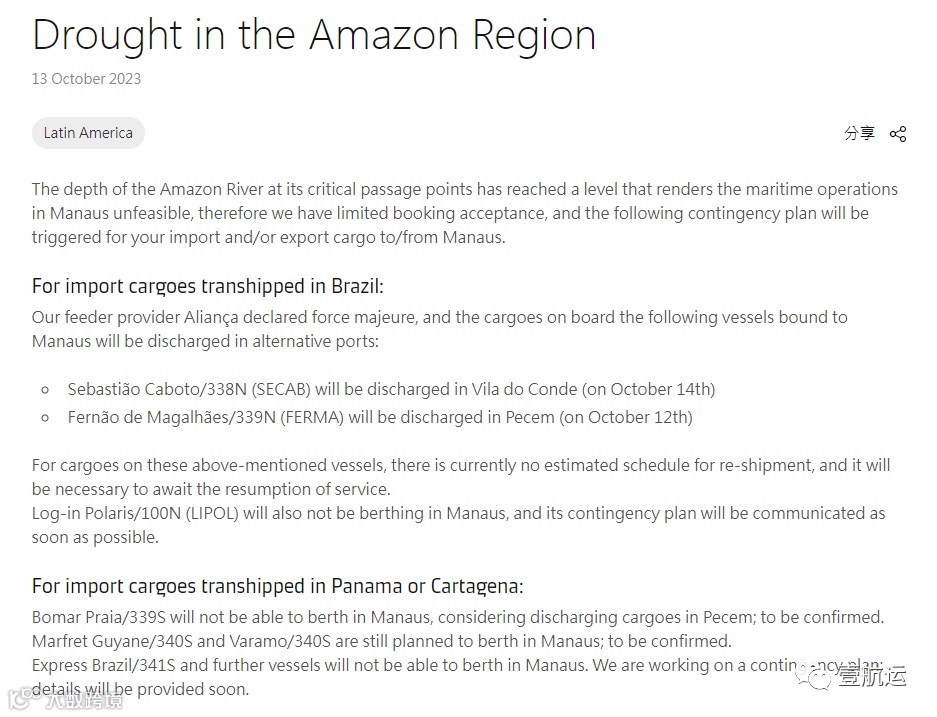Screen dimensions: 937x717
Task: Click the Aliança force majeure sentence
Action: pos(440,329)
